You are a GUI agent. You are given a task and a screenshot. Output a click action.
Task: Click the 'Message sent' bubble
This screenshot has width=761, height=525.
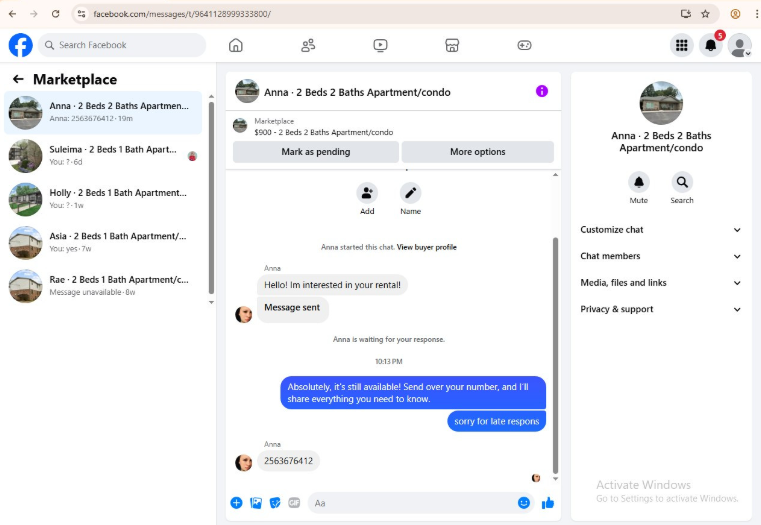pos(292,309)
